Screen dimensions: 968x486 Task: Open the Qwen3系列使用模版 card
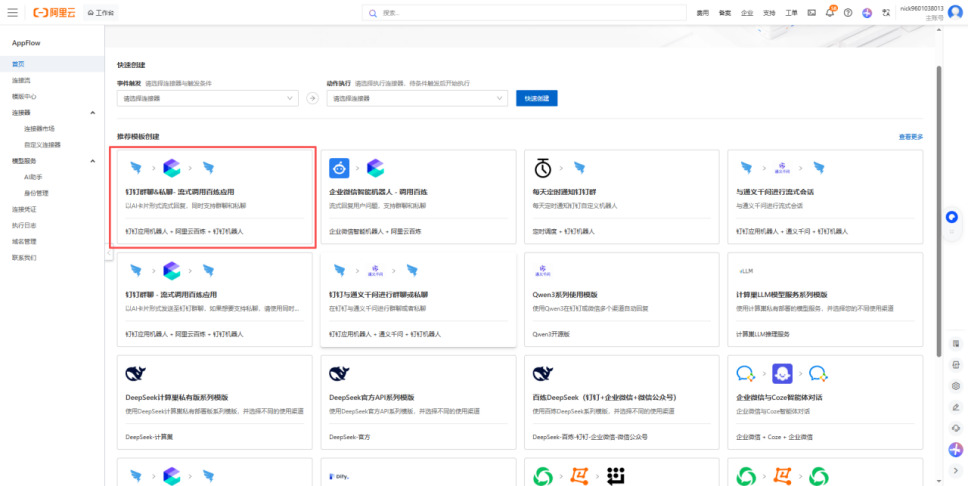(x=622, y=300)
